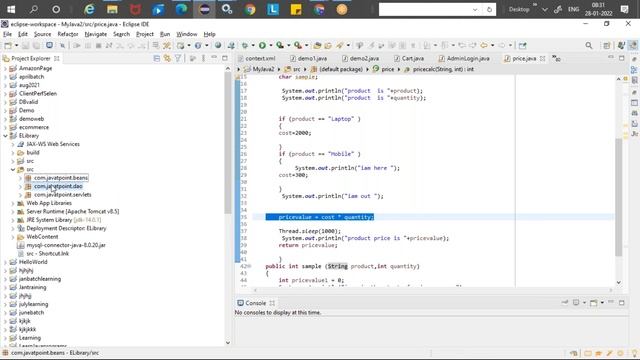Open the taskbar File Explorer icon

pyautogui.click(x=112, y=9)
